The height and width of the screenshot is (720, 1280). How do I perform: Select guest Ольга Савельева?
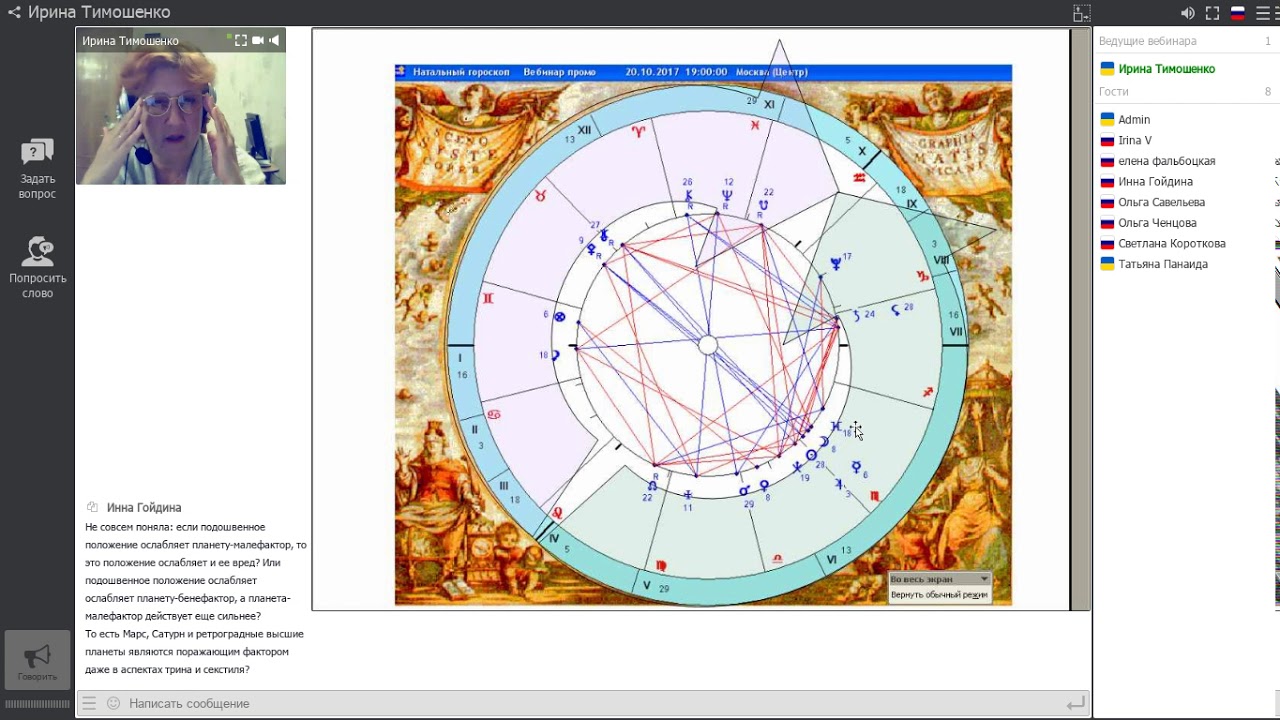[1160, 202]
